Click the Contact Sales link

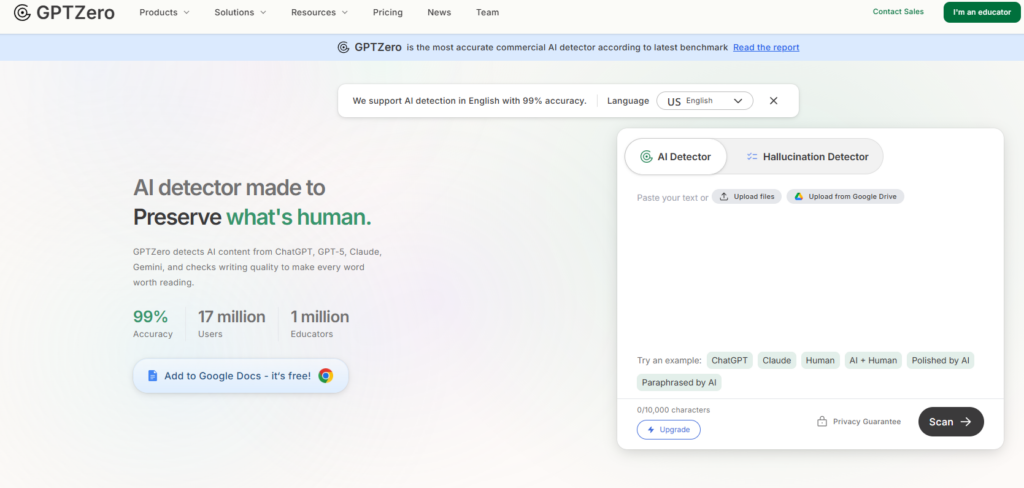tap(898, 12)
